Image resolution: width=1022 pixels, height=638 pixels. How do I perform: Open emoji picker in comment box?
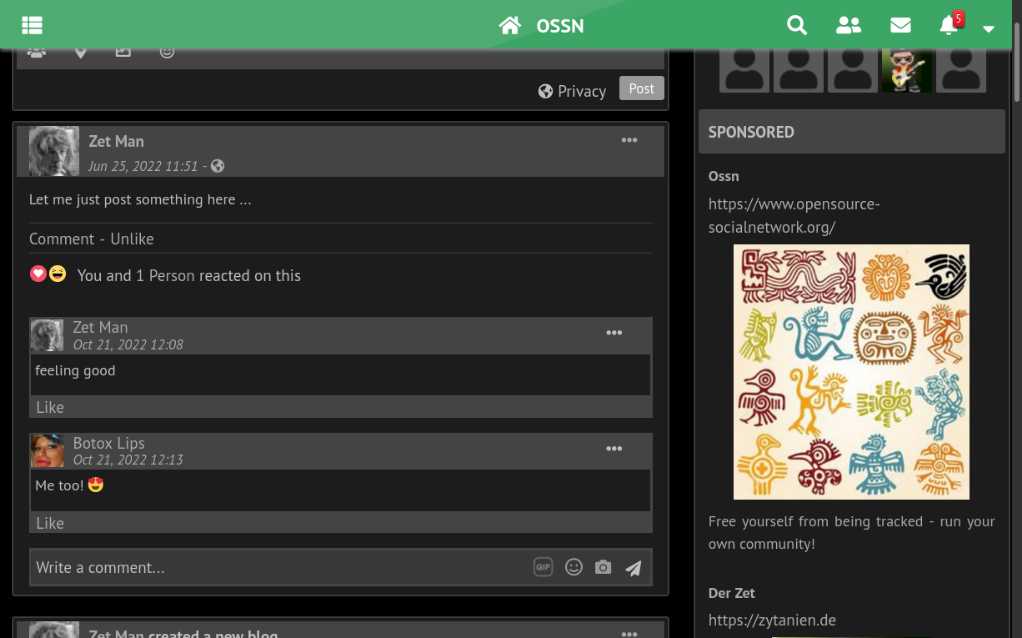pos(574,567)
